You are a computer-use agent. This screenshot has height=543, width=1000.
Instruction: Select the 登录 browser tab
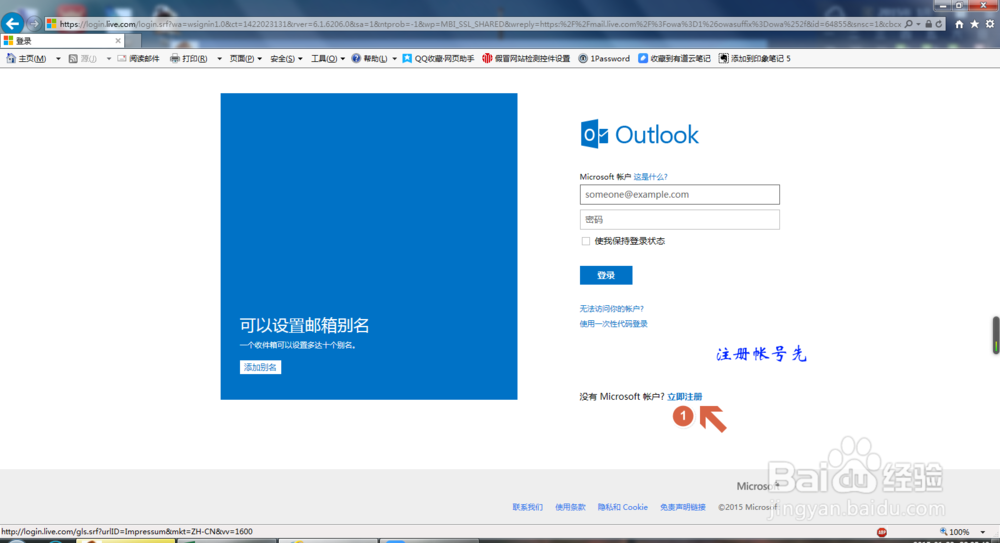62,41
